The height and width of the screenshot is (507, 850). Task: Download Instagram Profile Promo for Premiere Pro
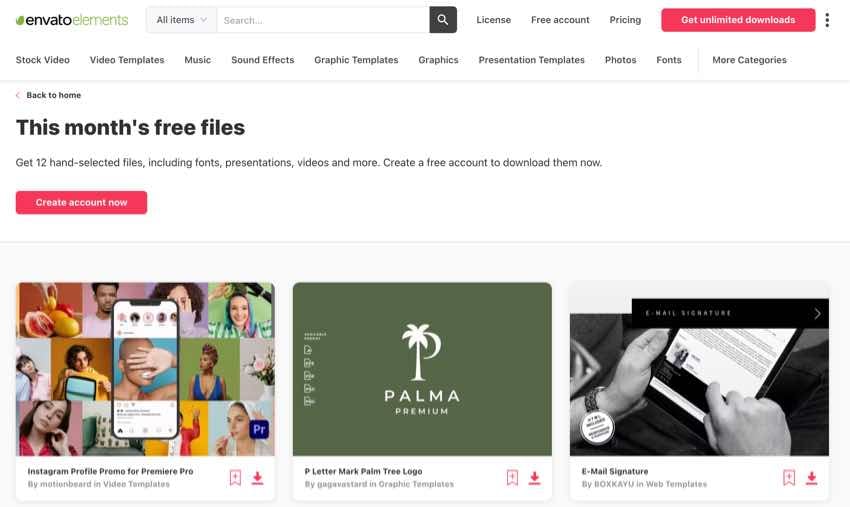pyautogui.click(x=258, y=478)
